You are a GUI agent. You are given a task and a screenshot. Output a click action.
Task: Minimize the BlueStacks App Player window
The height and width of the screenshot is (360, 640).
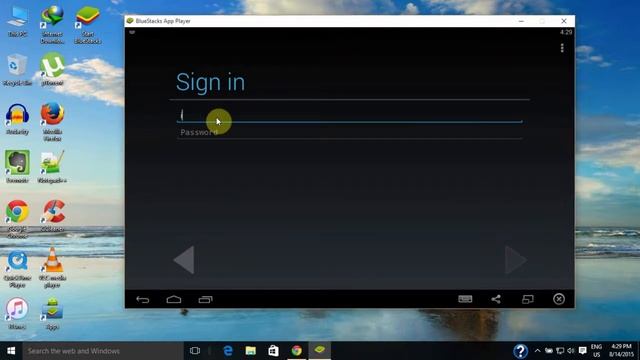521,21
